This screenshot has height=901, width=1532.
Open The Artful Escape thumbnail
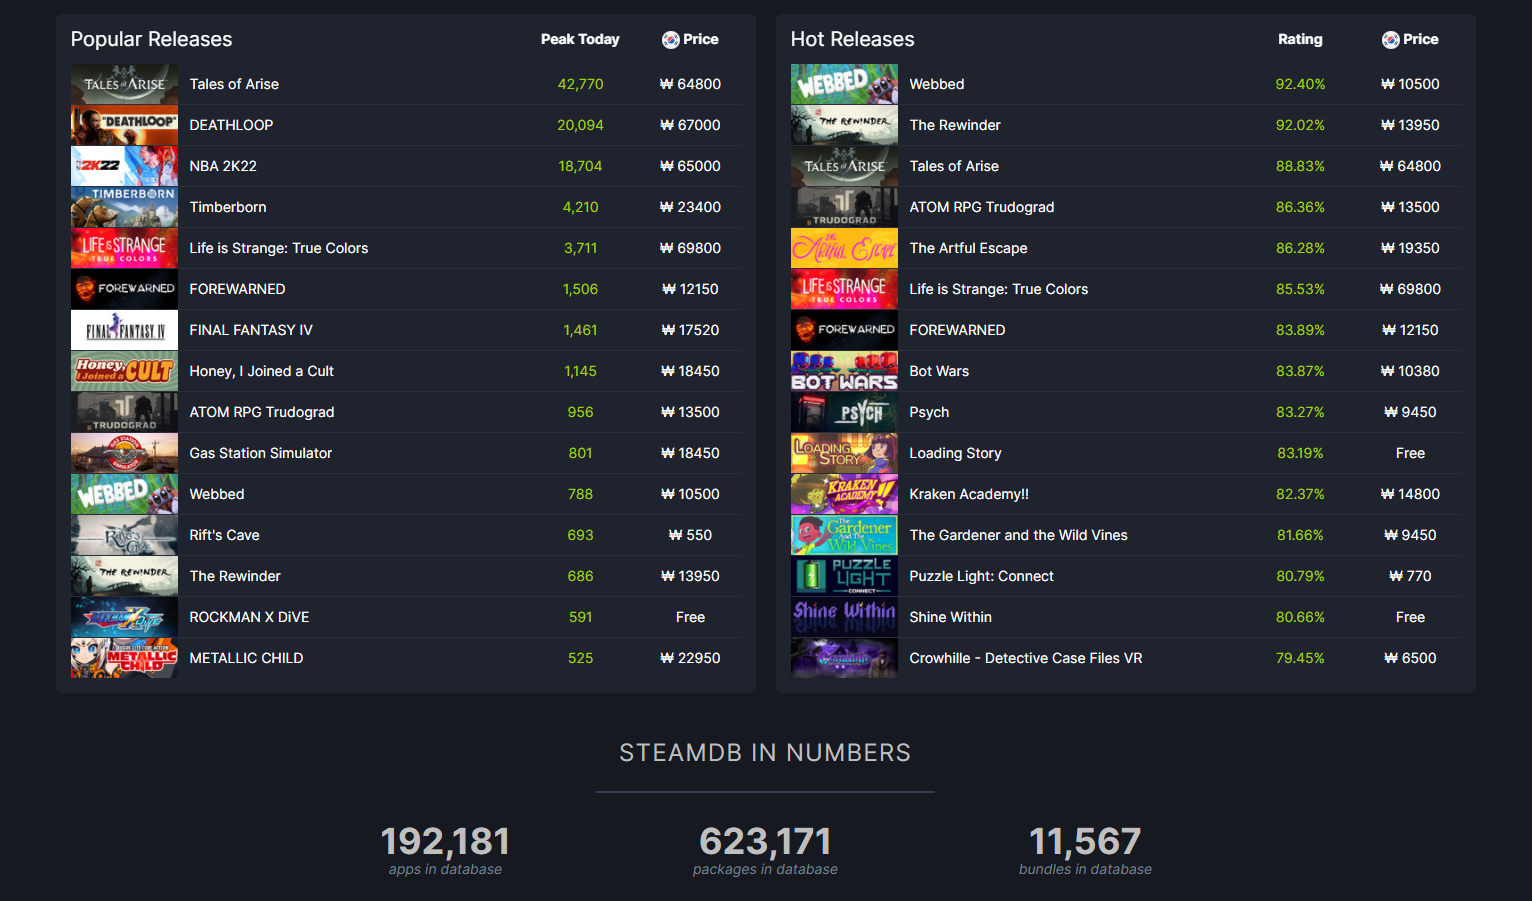point(844,248)
